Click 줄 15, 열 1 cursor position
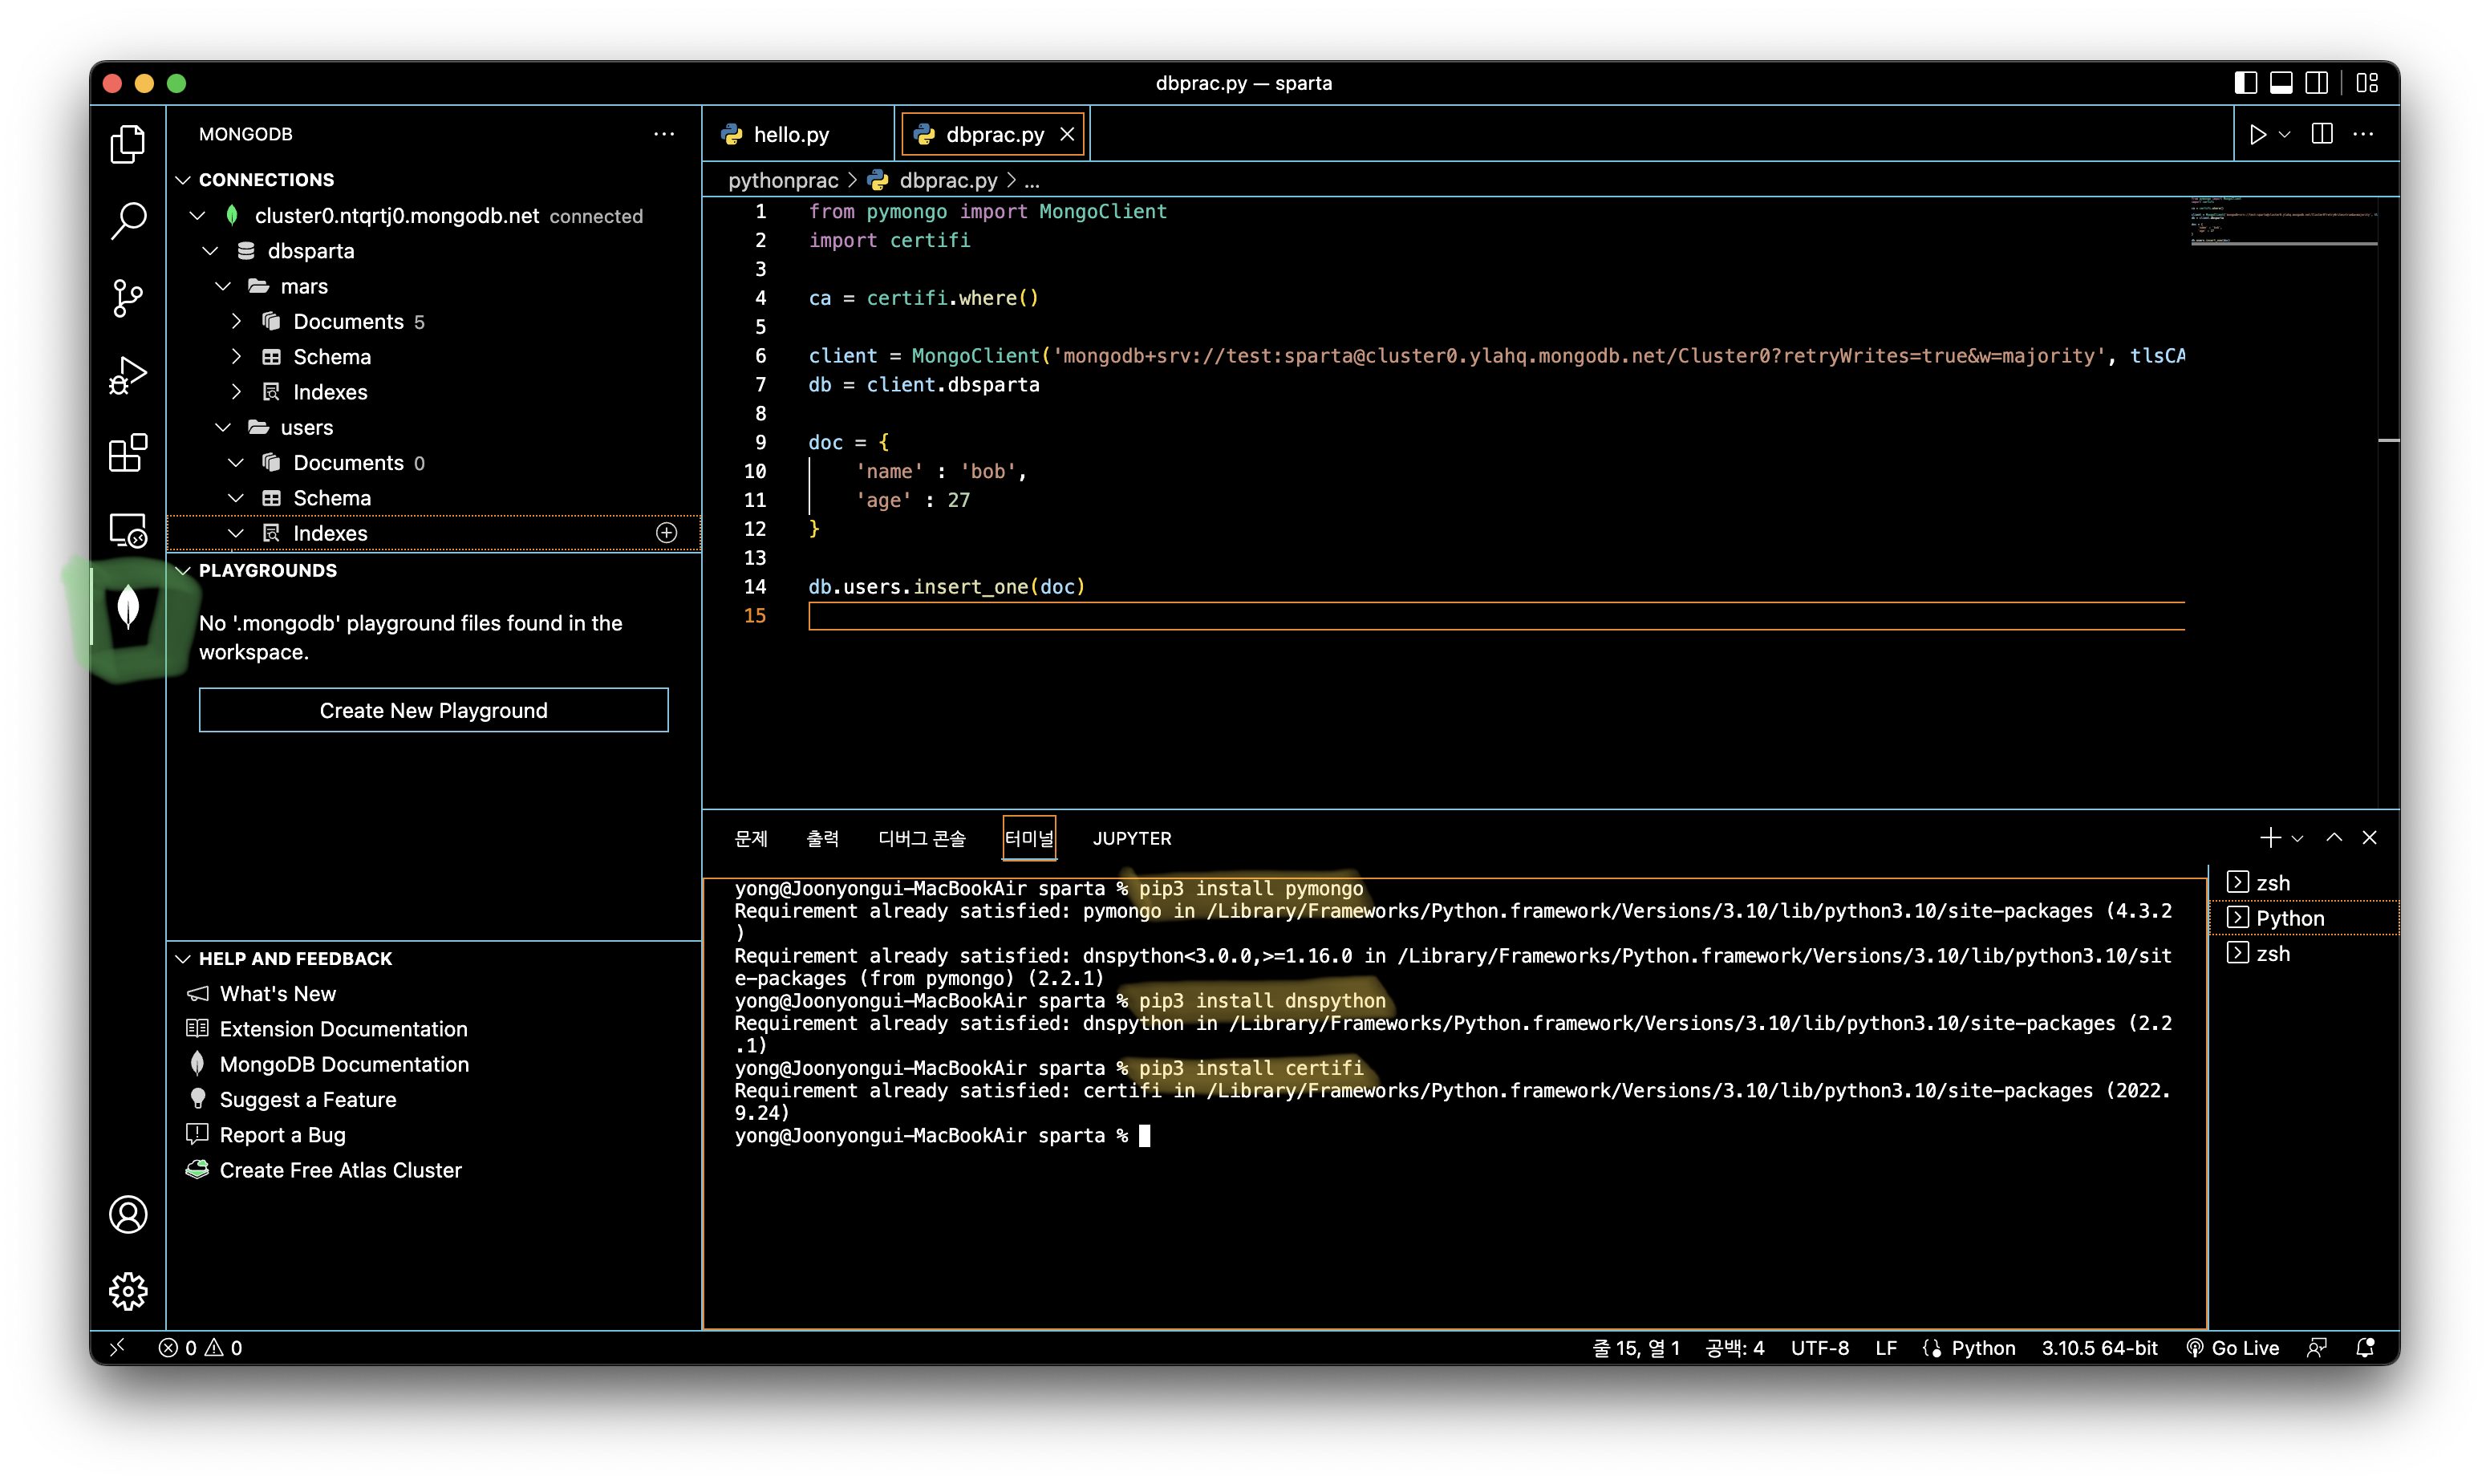The width and height of the screenshot is (2490, 1484). point(1635,1347)
